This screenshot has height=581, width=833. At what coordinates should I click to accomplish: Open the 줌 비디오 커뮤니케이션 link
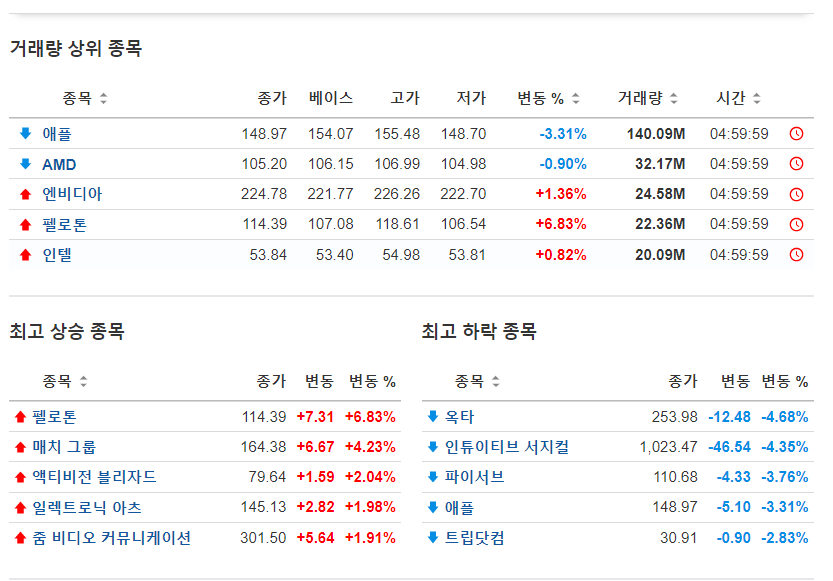coord(112,538)
